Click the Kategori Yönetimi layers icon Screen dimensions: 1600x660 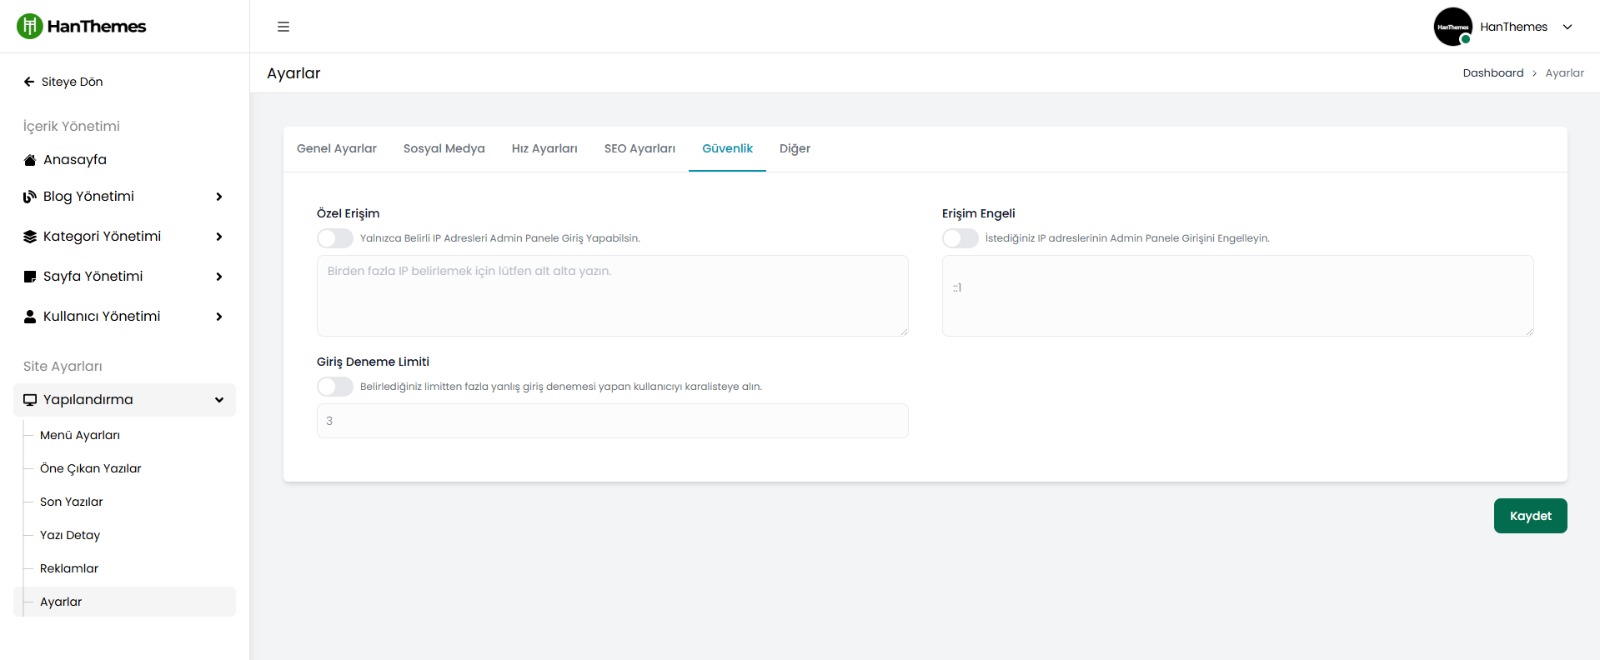point(30,237)
